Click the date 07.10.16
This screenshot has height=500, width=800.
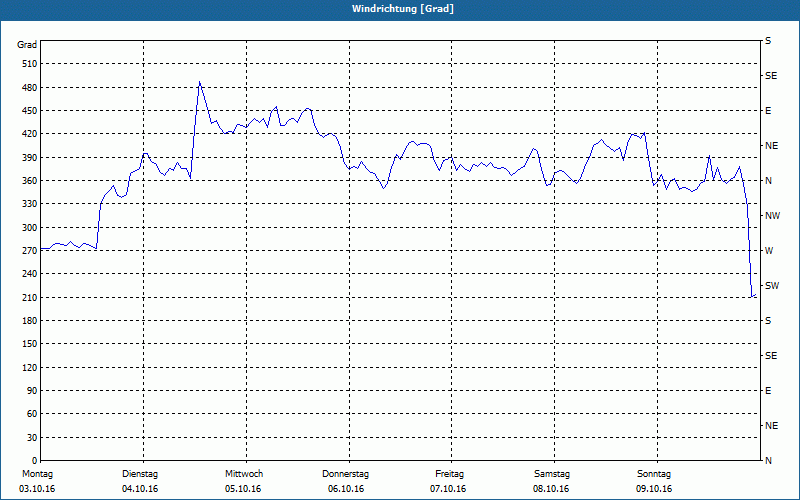point(448,489)
